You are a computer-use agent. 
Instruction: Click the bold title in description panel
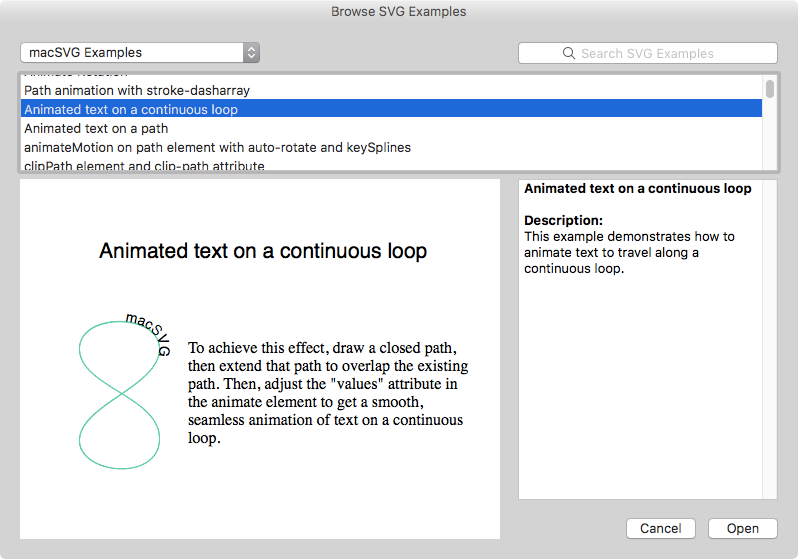pos(637,188)
